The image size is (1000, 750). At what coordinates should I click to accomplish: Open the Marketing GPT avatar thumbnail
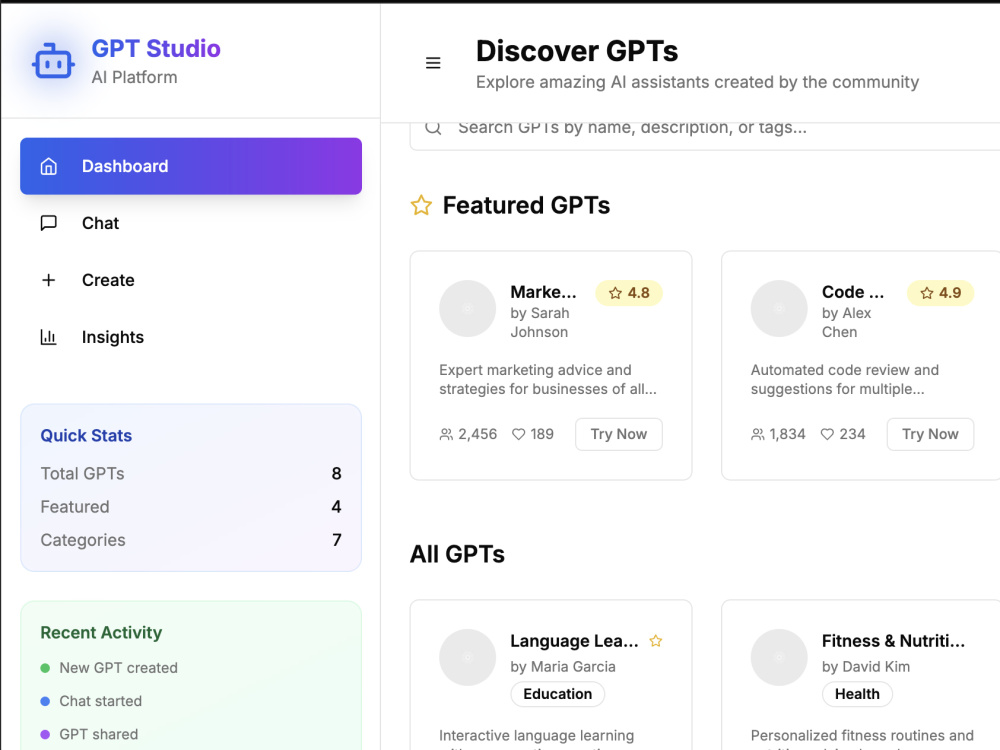click(467, 309)
